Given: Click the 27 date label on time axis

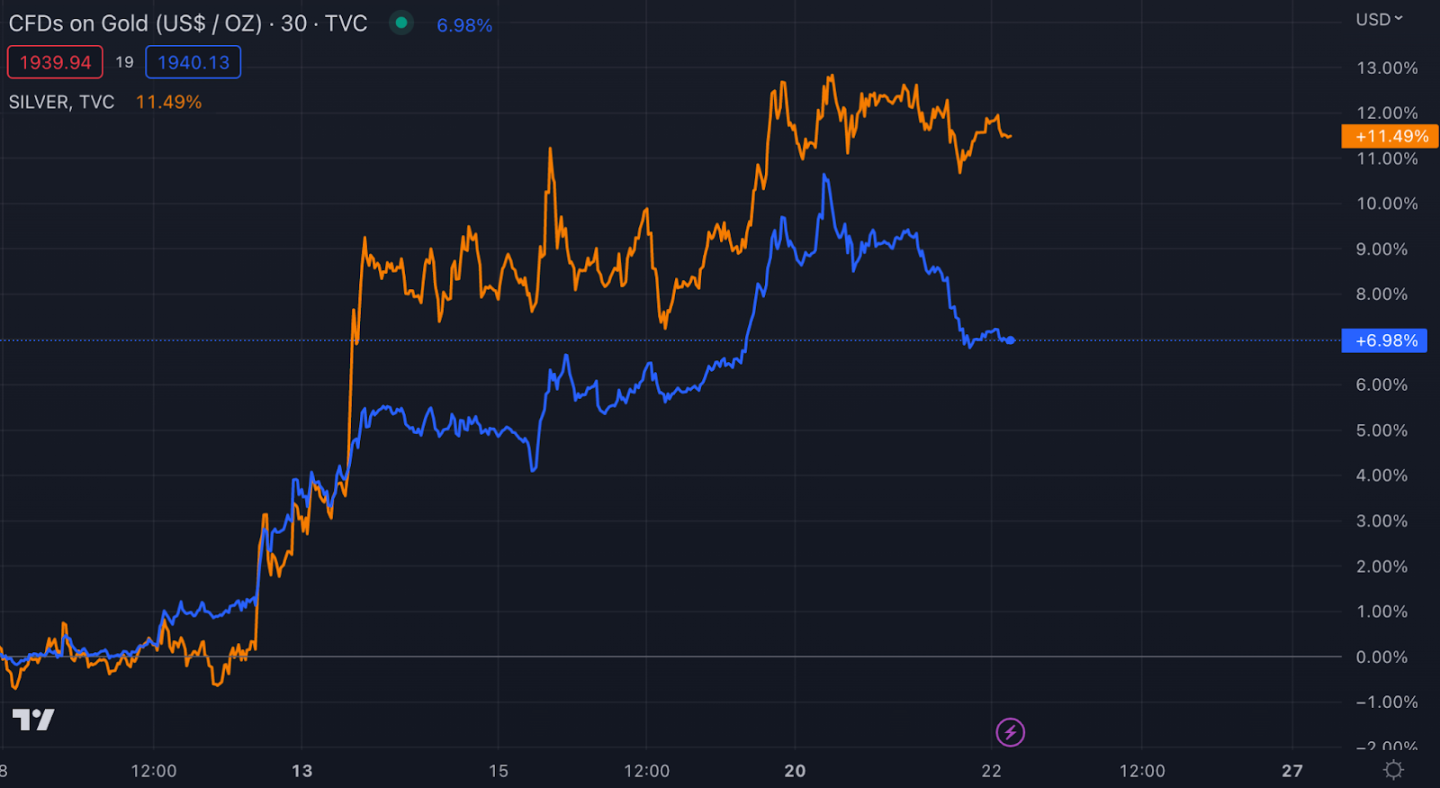Looking at the screenshot, I should 1292,770.
